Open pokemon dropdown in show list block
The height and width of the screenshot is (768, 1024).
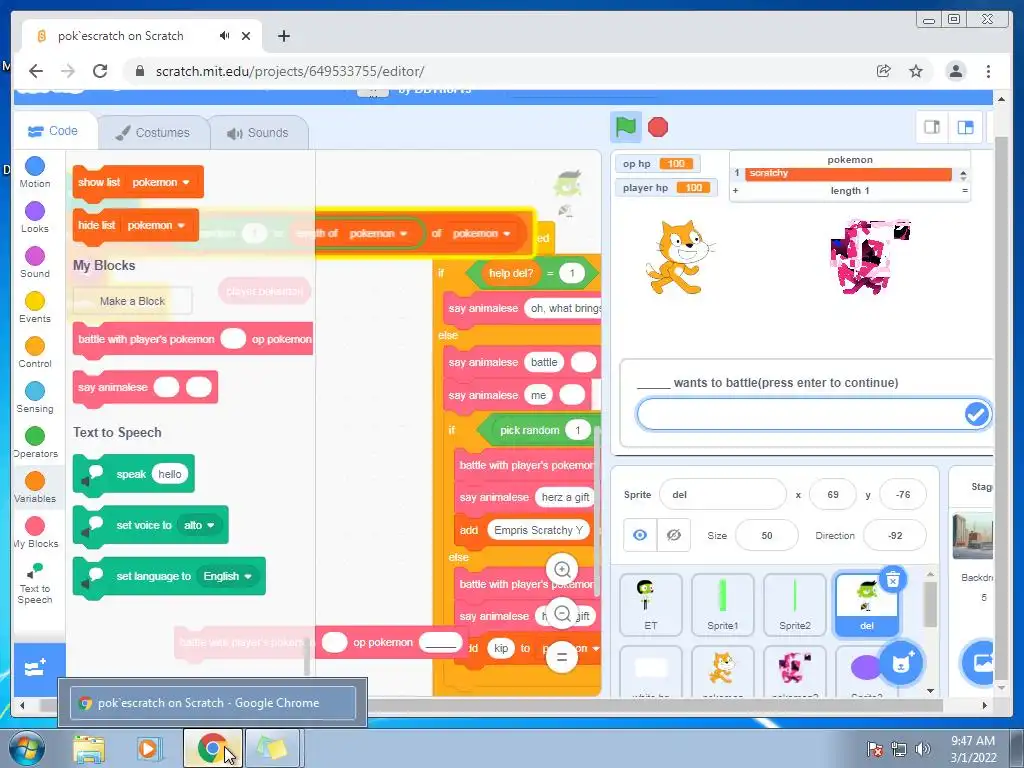tap(161, 182)
